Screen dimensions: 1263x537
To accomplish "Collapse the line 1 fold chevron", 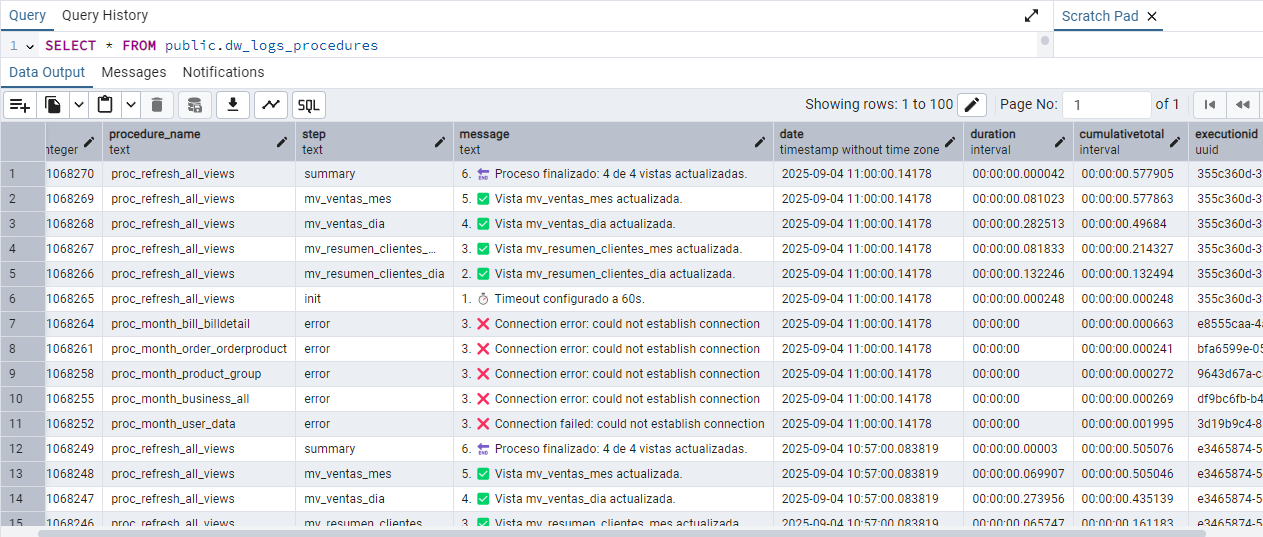I will pos(31,46).
